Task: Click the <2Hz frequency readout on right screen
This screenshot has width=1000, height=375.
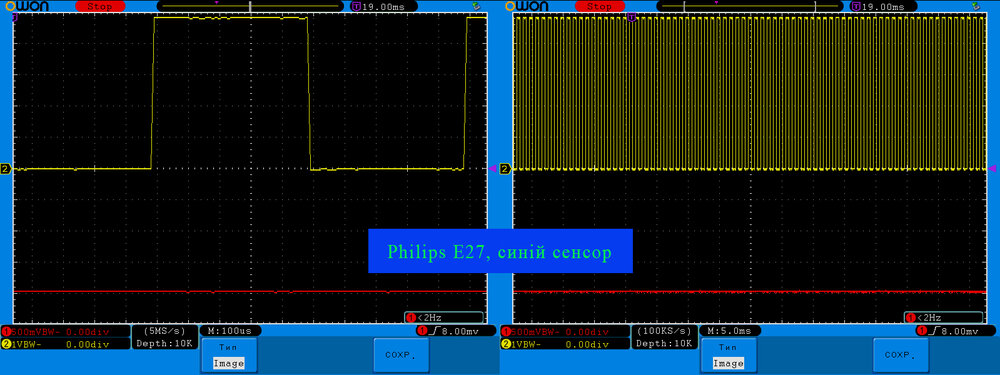Action: pos(943,317)
